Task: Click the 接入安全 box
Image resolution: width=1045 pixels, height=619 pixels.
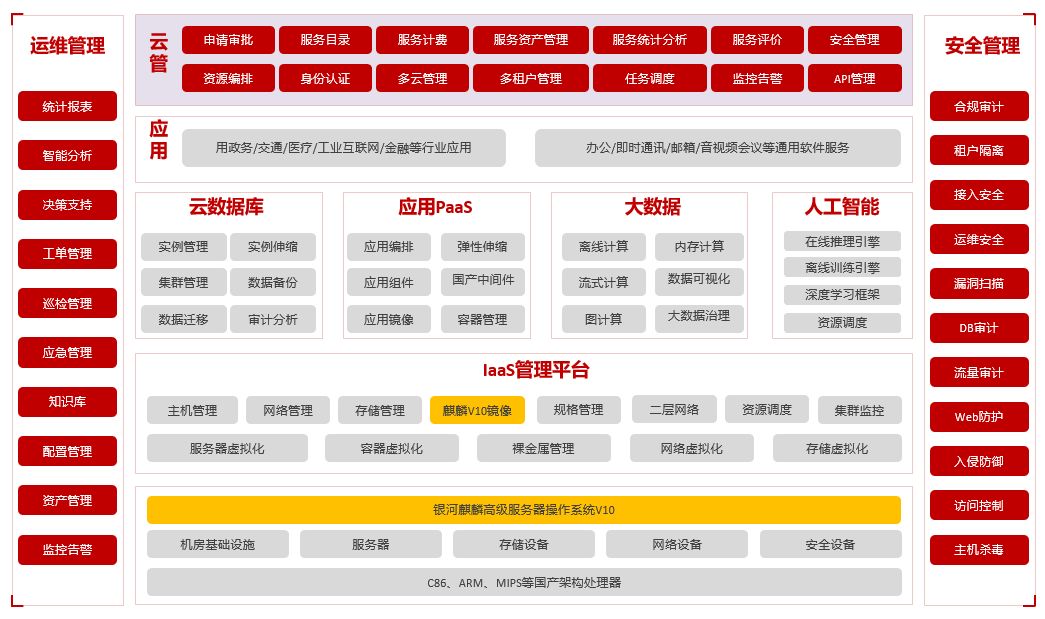Action: pyautogui.click(x=979, y=195)
